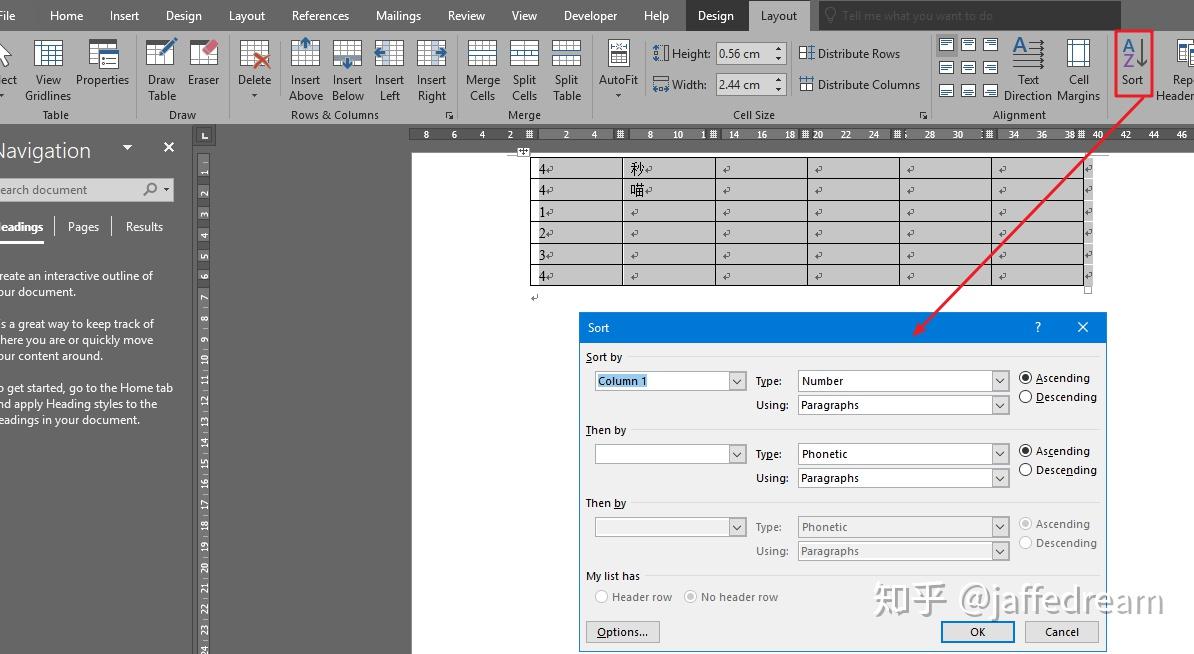The width and height of the screenshot is (1194, 654).
Task: Open Cell Margins settings
Action: pos(1078,70)
